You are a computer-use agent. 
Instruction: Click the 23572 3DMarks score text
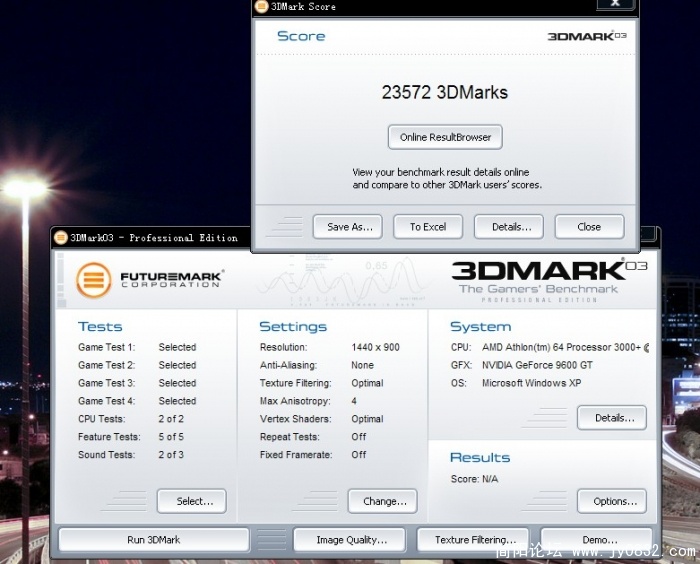(445, 92)
